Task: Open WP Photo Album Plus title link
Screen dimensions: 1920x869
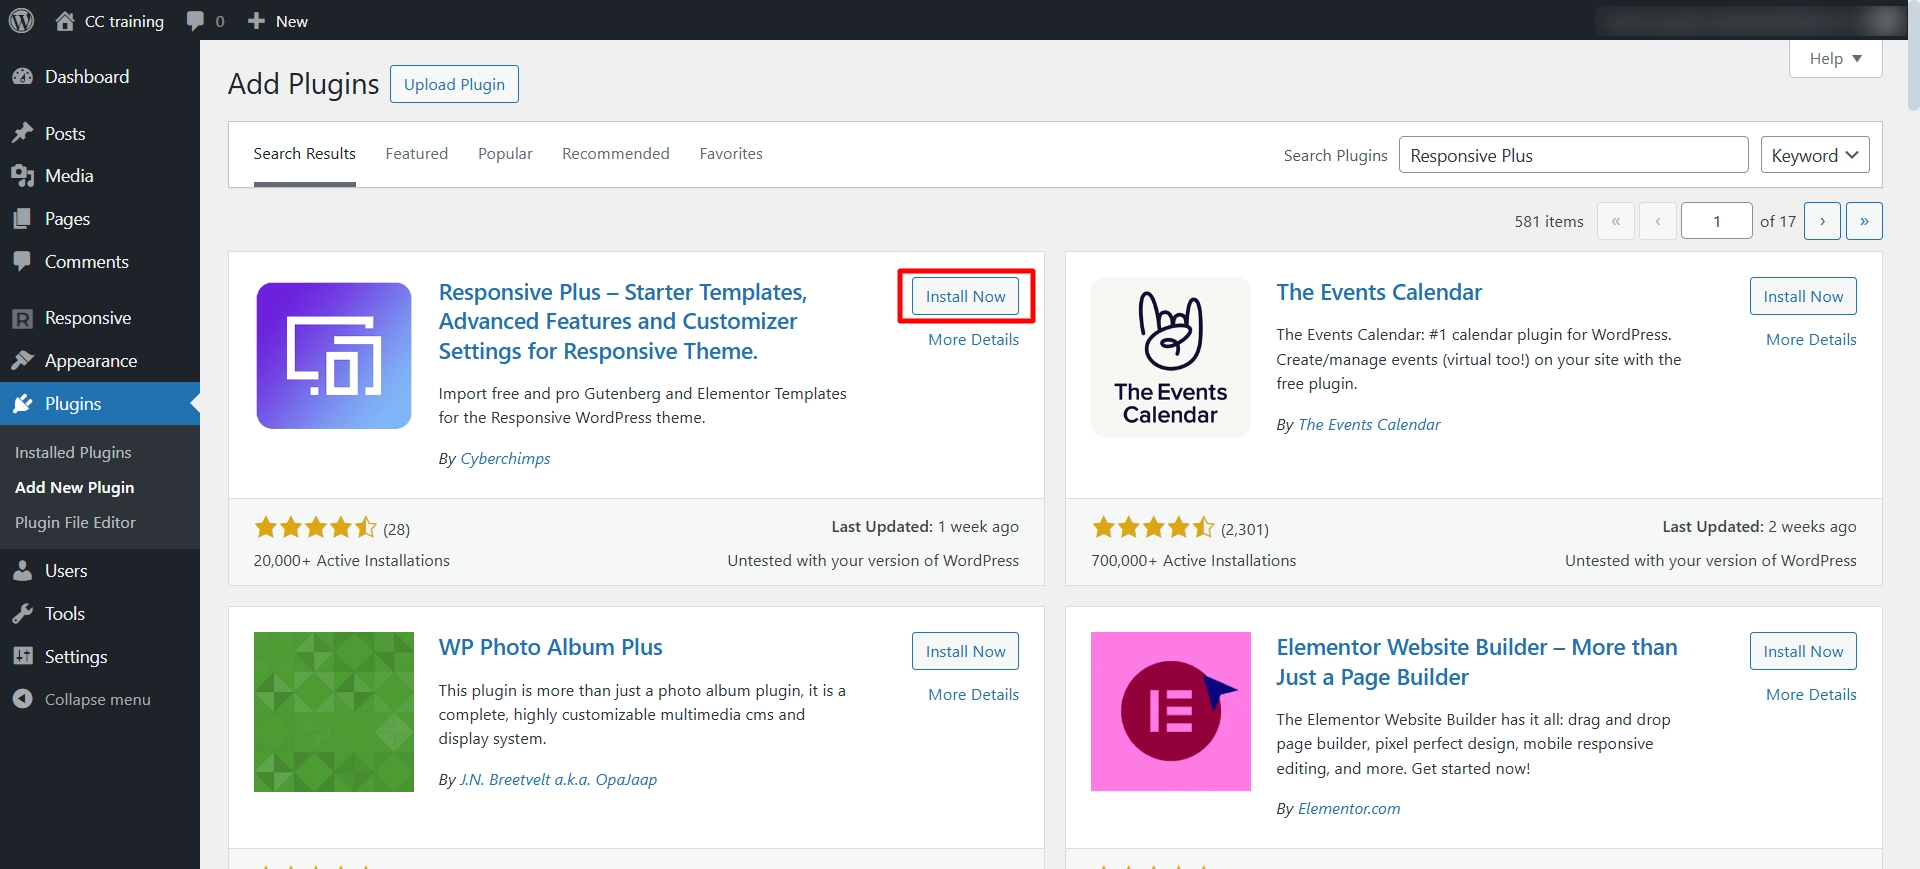Action: (551, 648)
